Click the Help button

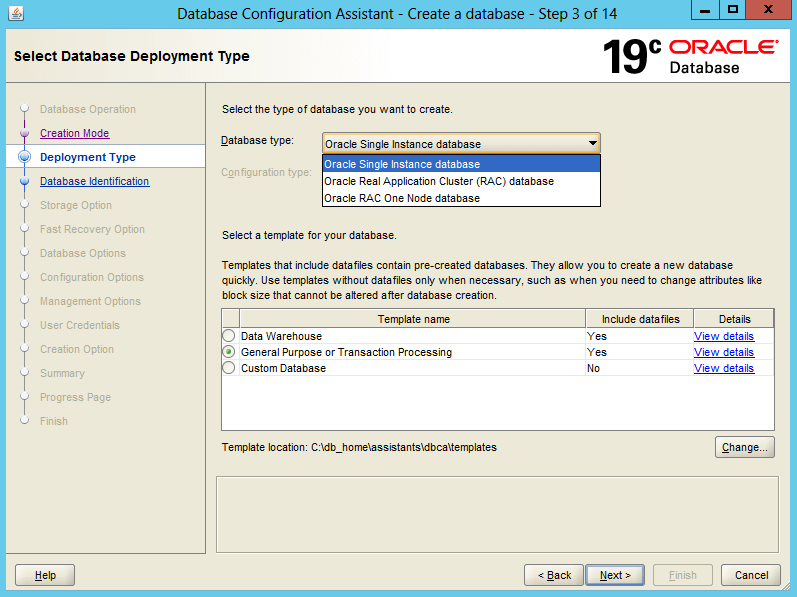pos(45,575)
